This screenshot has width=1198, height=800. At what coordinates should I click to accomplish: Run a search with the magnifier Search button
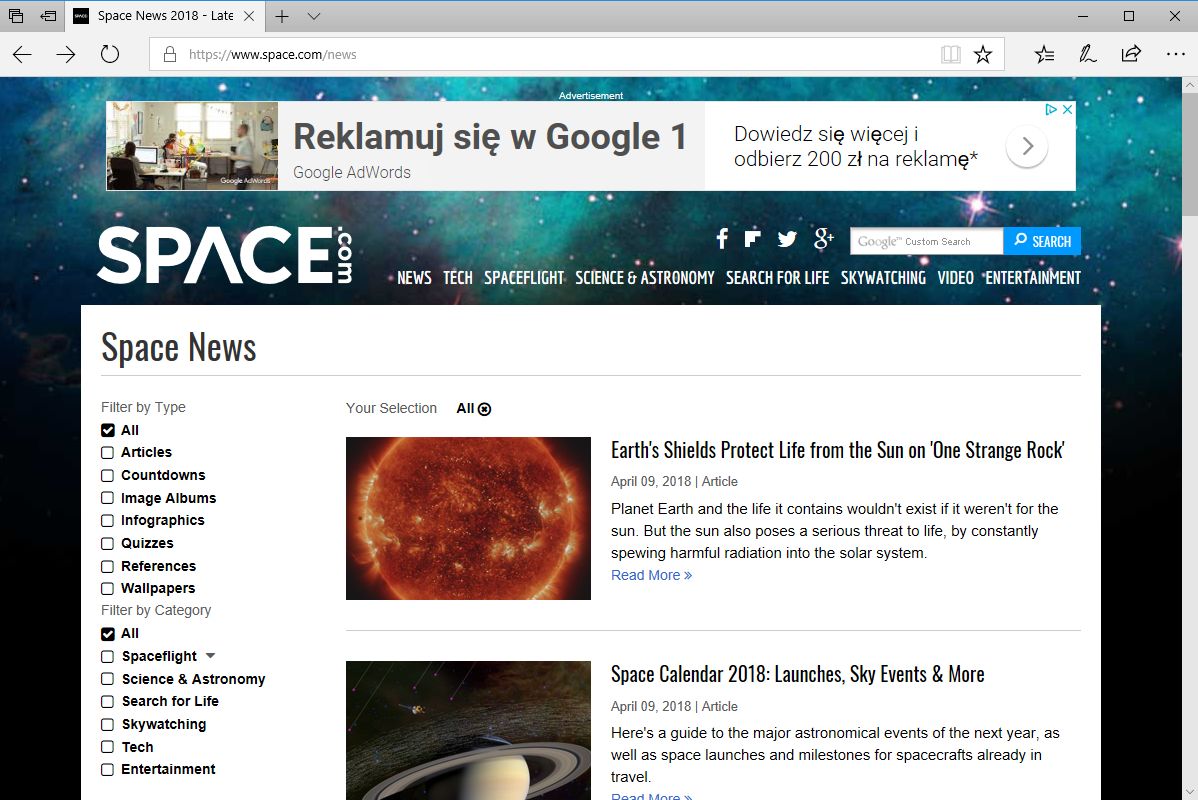point(1042,240)
